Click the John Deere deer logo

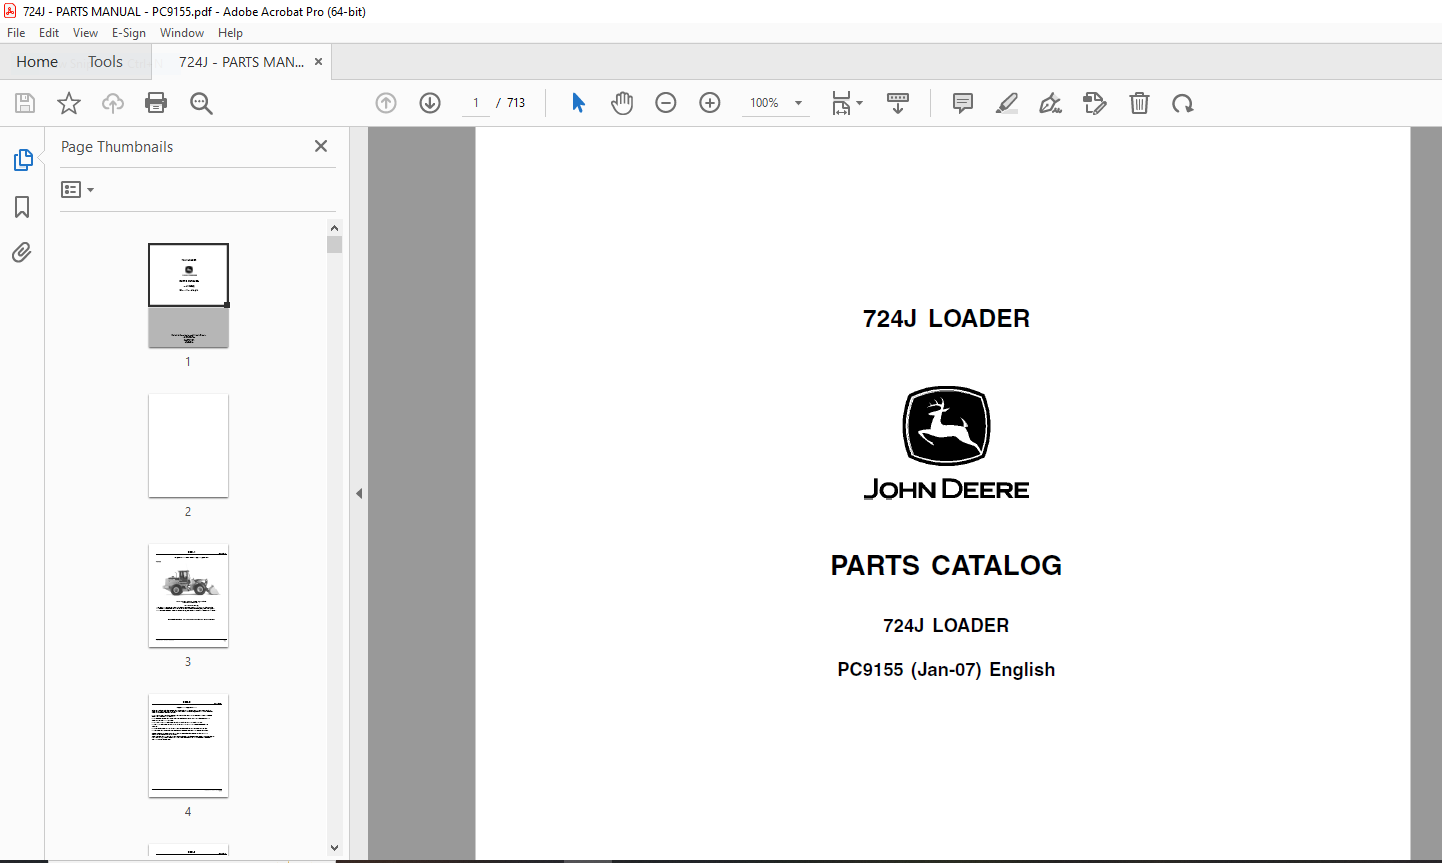[946, 426]
